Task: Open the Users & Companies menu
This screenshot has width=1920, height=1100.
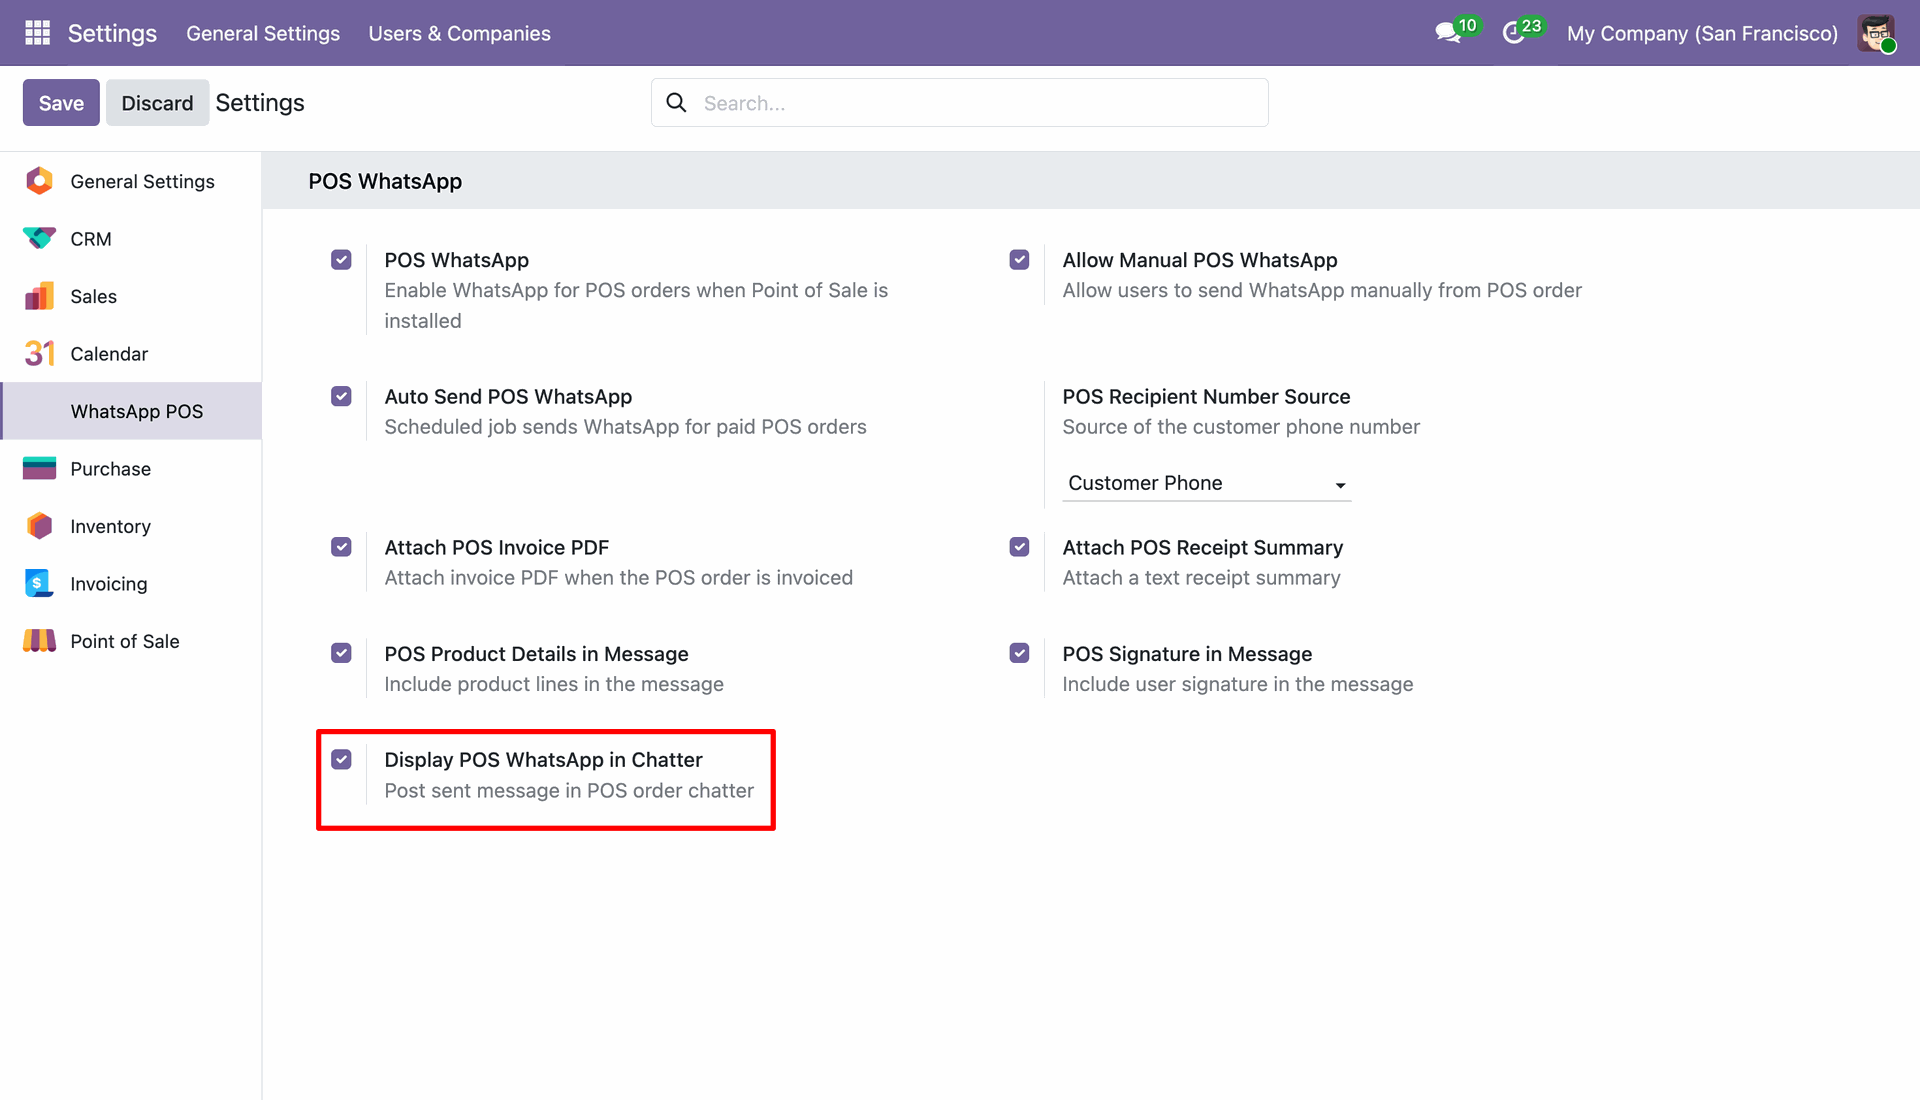Action: pyautogui.click(x=459, y=33)
